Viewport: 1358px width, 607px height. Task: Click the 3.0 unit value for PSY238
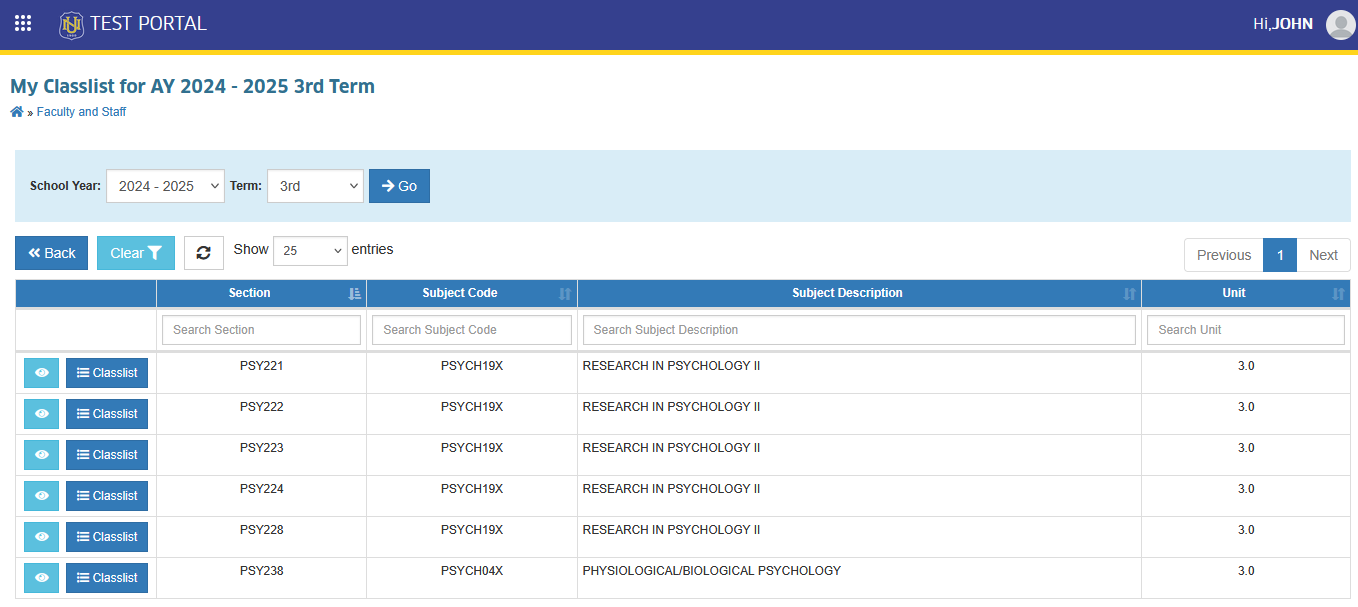tap(1246, 571)
